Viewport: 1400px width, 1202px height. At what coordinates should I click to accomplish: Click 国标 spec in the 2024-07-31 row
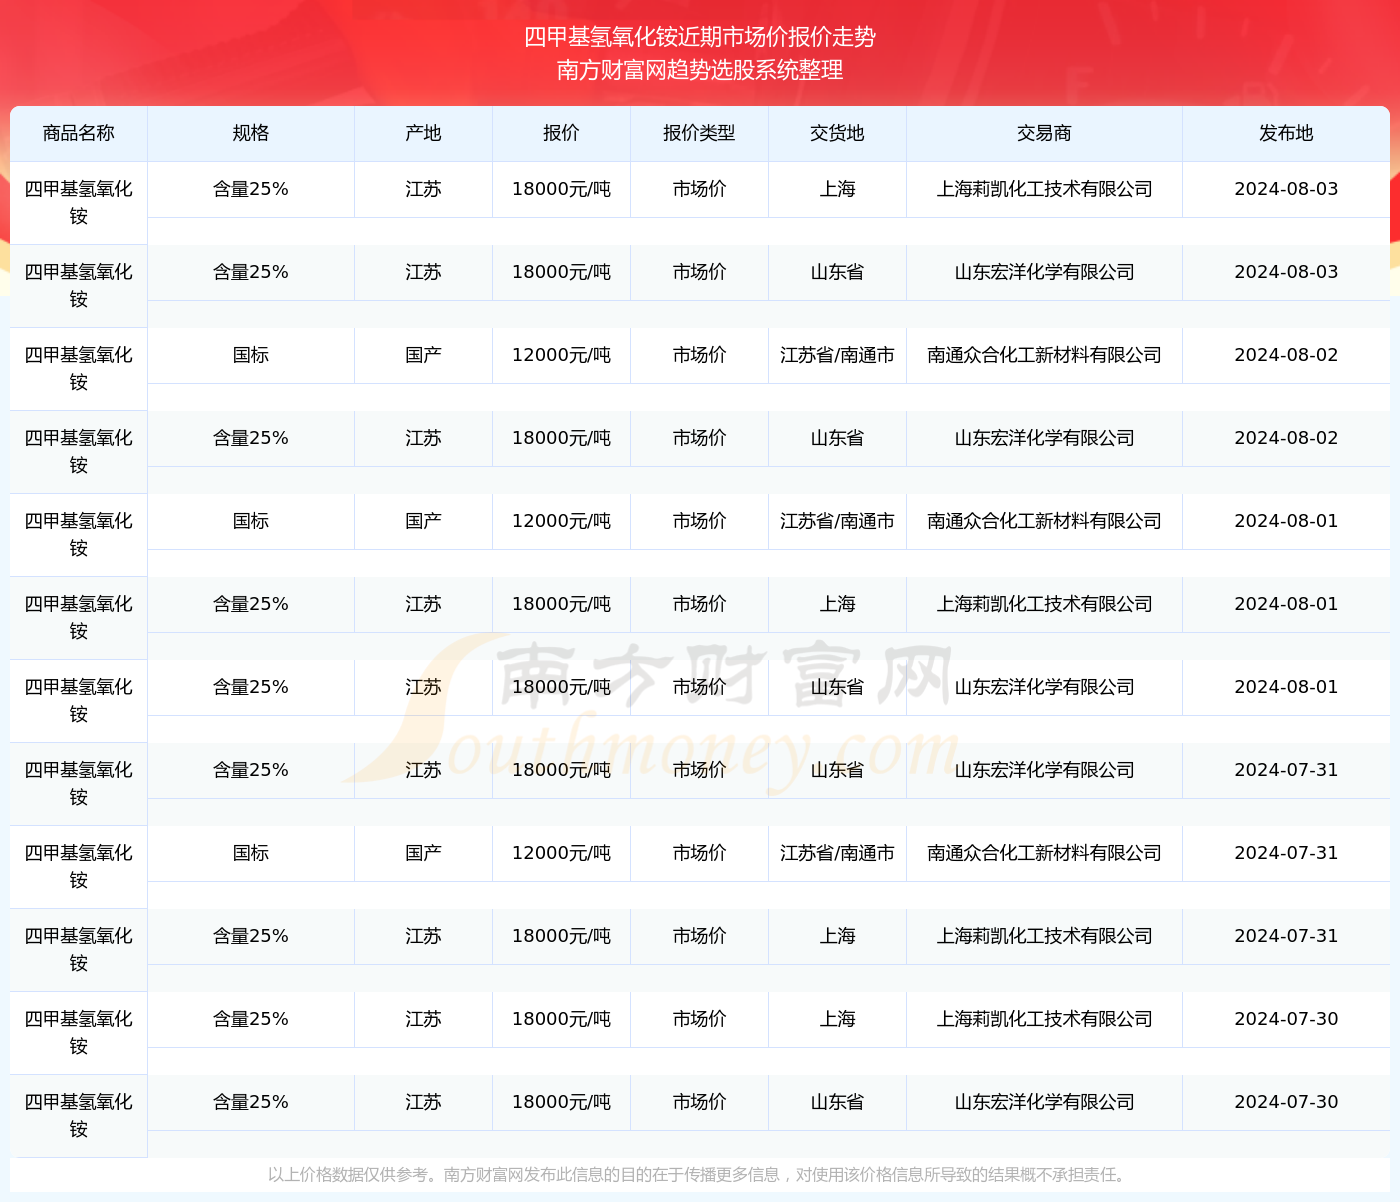(251, 853)
